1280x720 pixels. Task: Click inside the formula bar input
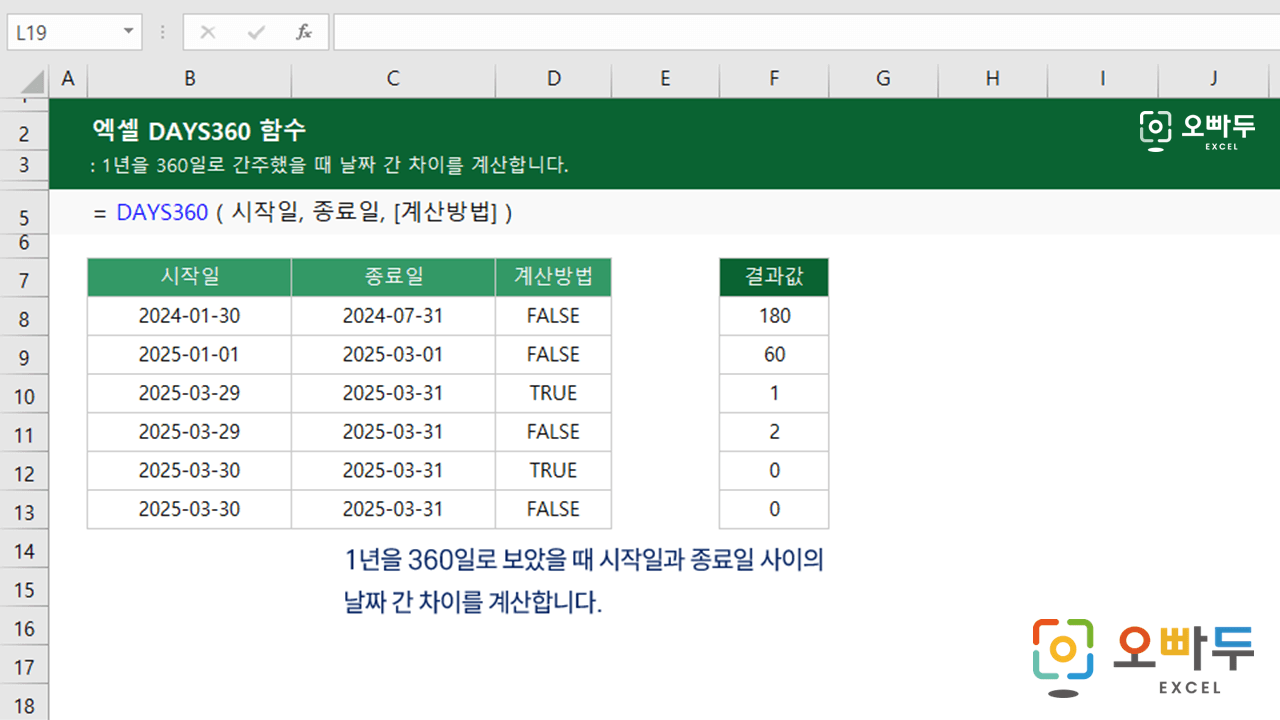pyautogui.click(x=800, y=32)
